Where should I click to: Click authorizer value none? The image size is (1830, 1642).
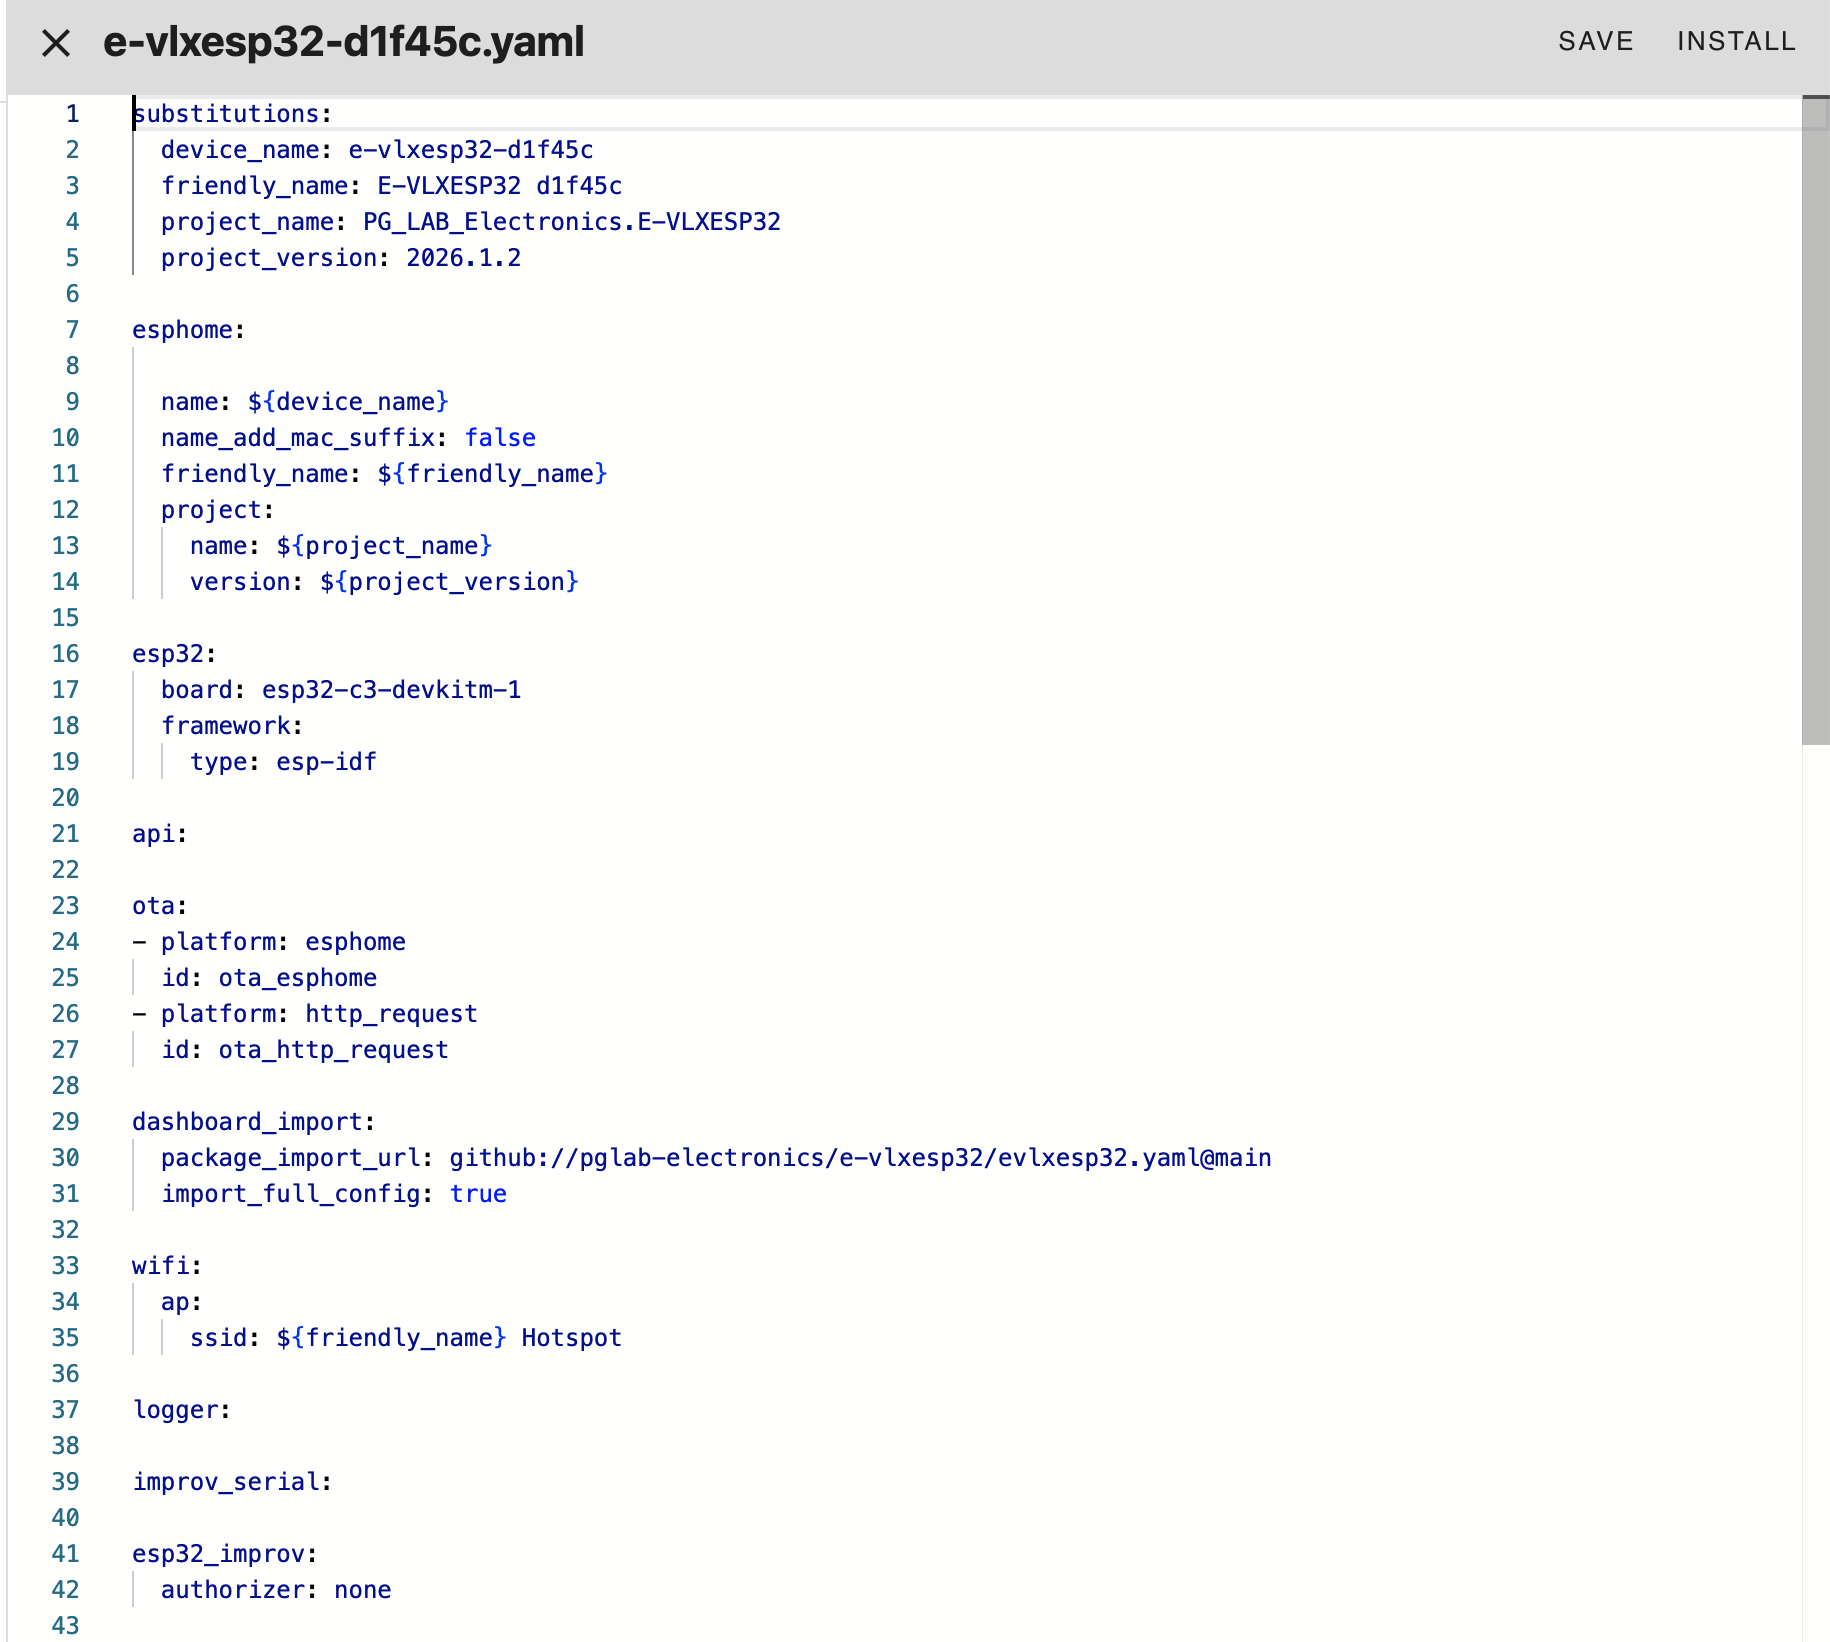362,1590
